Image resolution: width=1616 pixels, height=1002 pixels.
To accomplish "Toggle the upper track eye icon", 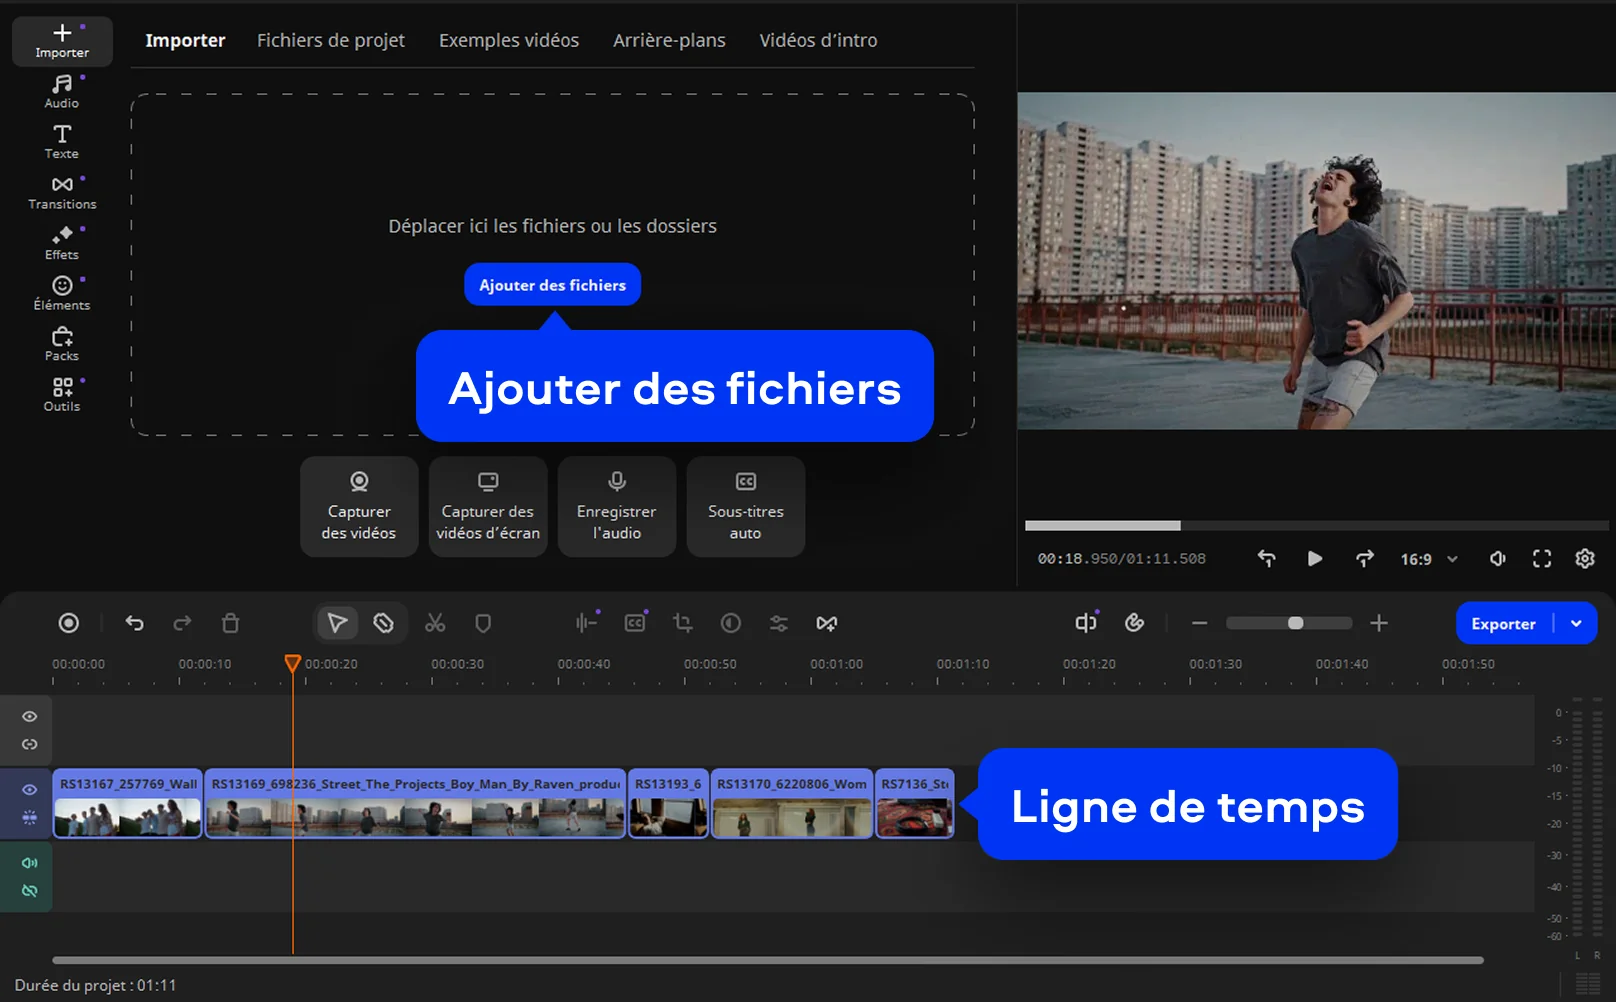I will coord(30,717).
